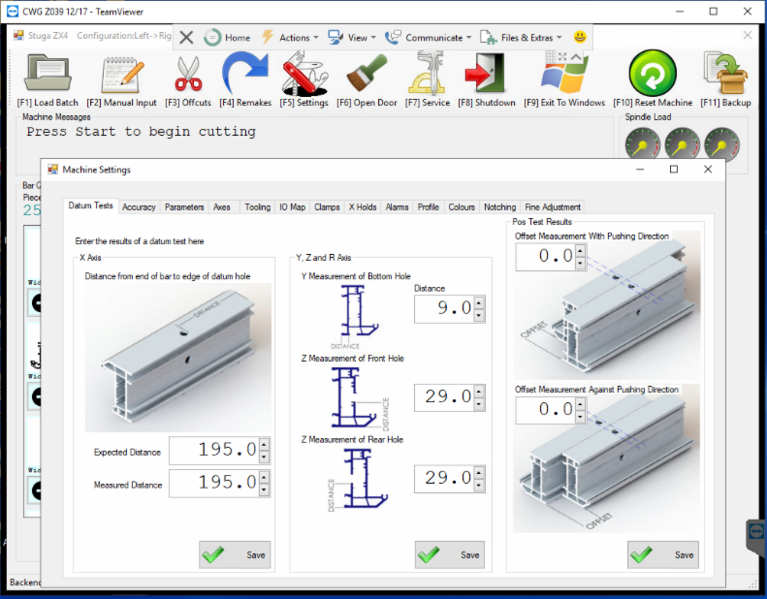Open TeamViewer Actions dropdown
The image size is (767, 599).
click(290, 38)
